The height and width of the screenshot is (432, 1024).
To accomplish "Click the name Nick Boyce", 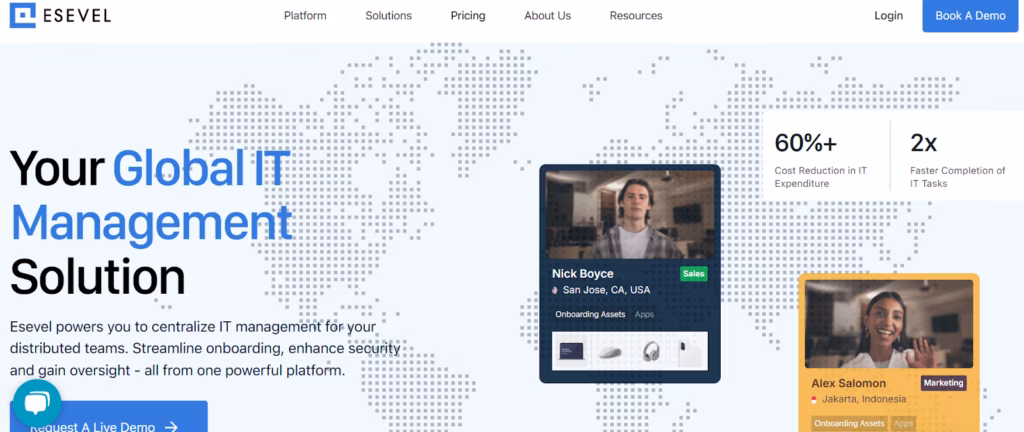I will click(583, 273).
